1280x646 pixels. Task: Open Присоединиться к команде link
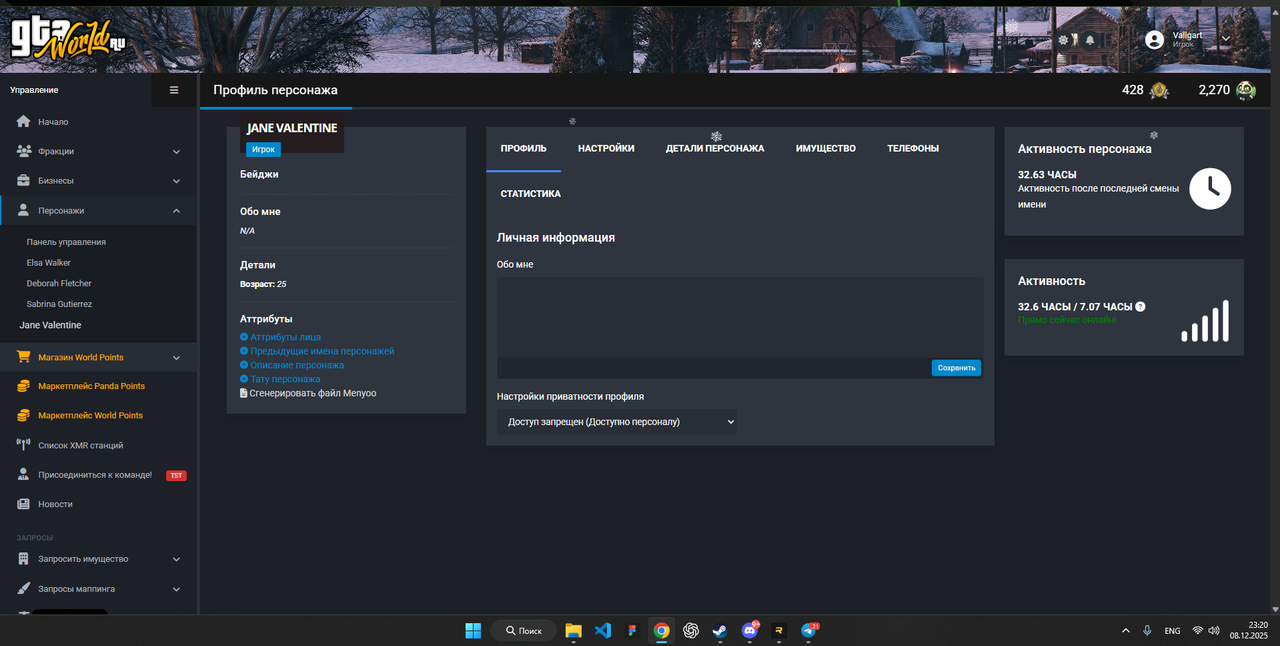(95, 475)
